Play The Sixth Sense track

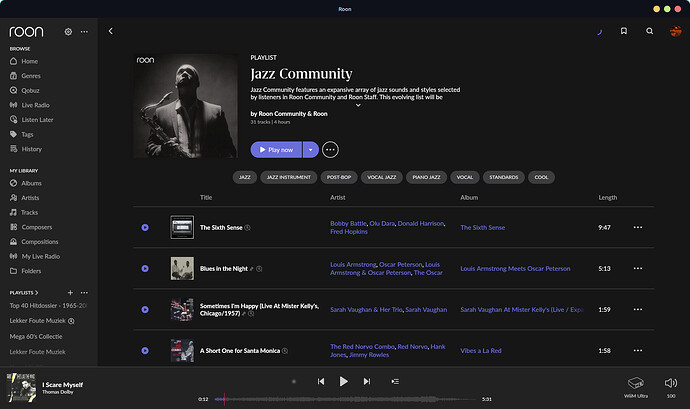(145, 228)
